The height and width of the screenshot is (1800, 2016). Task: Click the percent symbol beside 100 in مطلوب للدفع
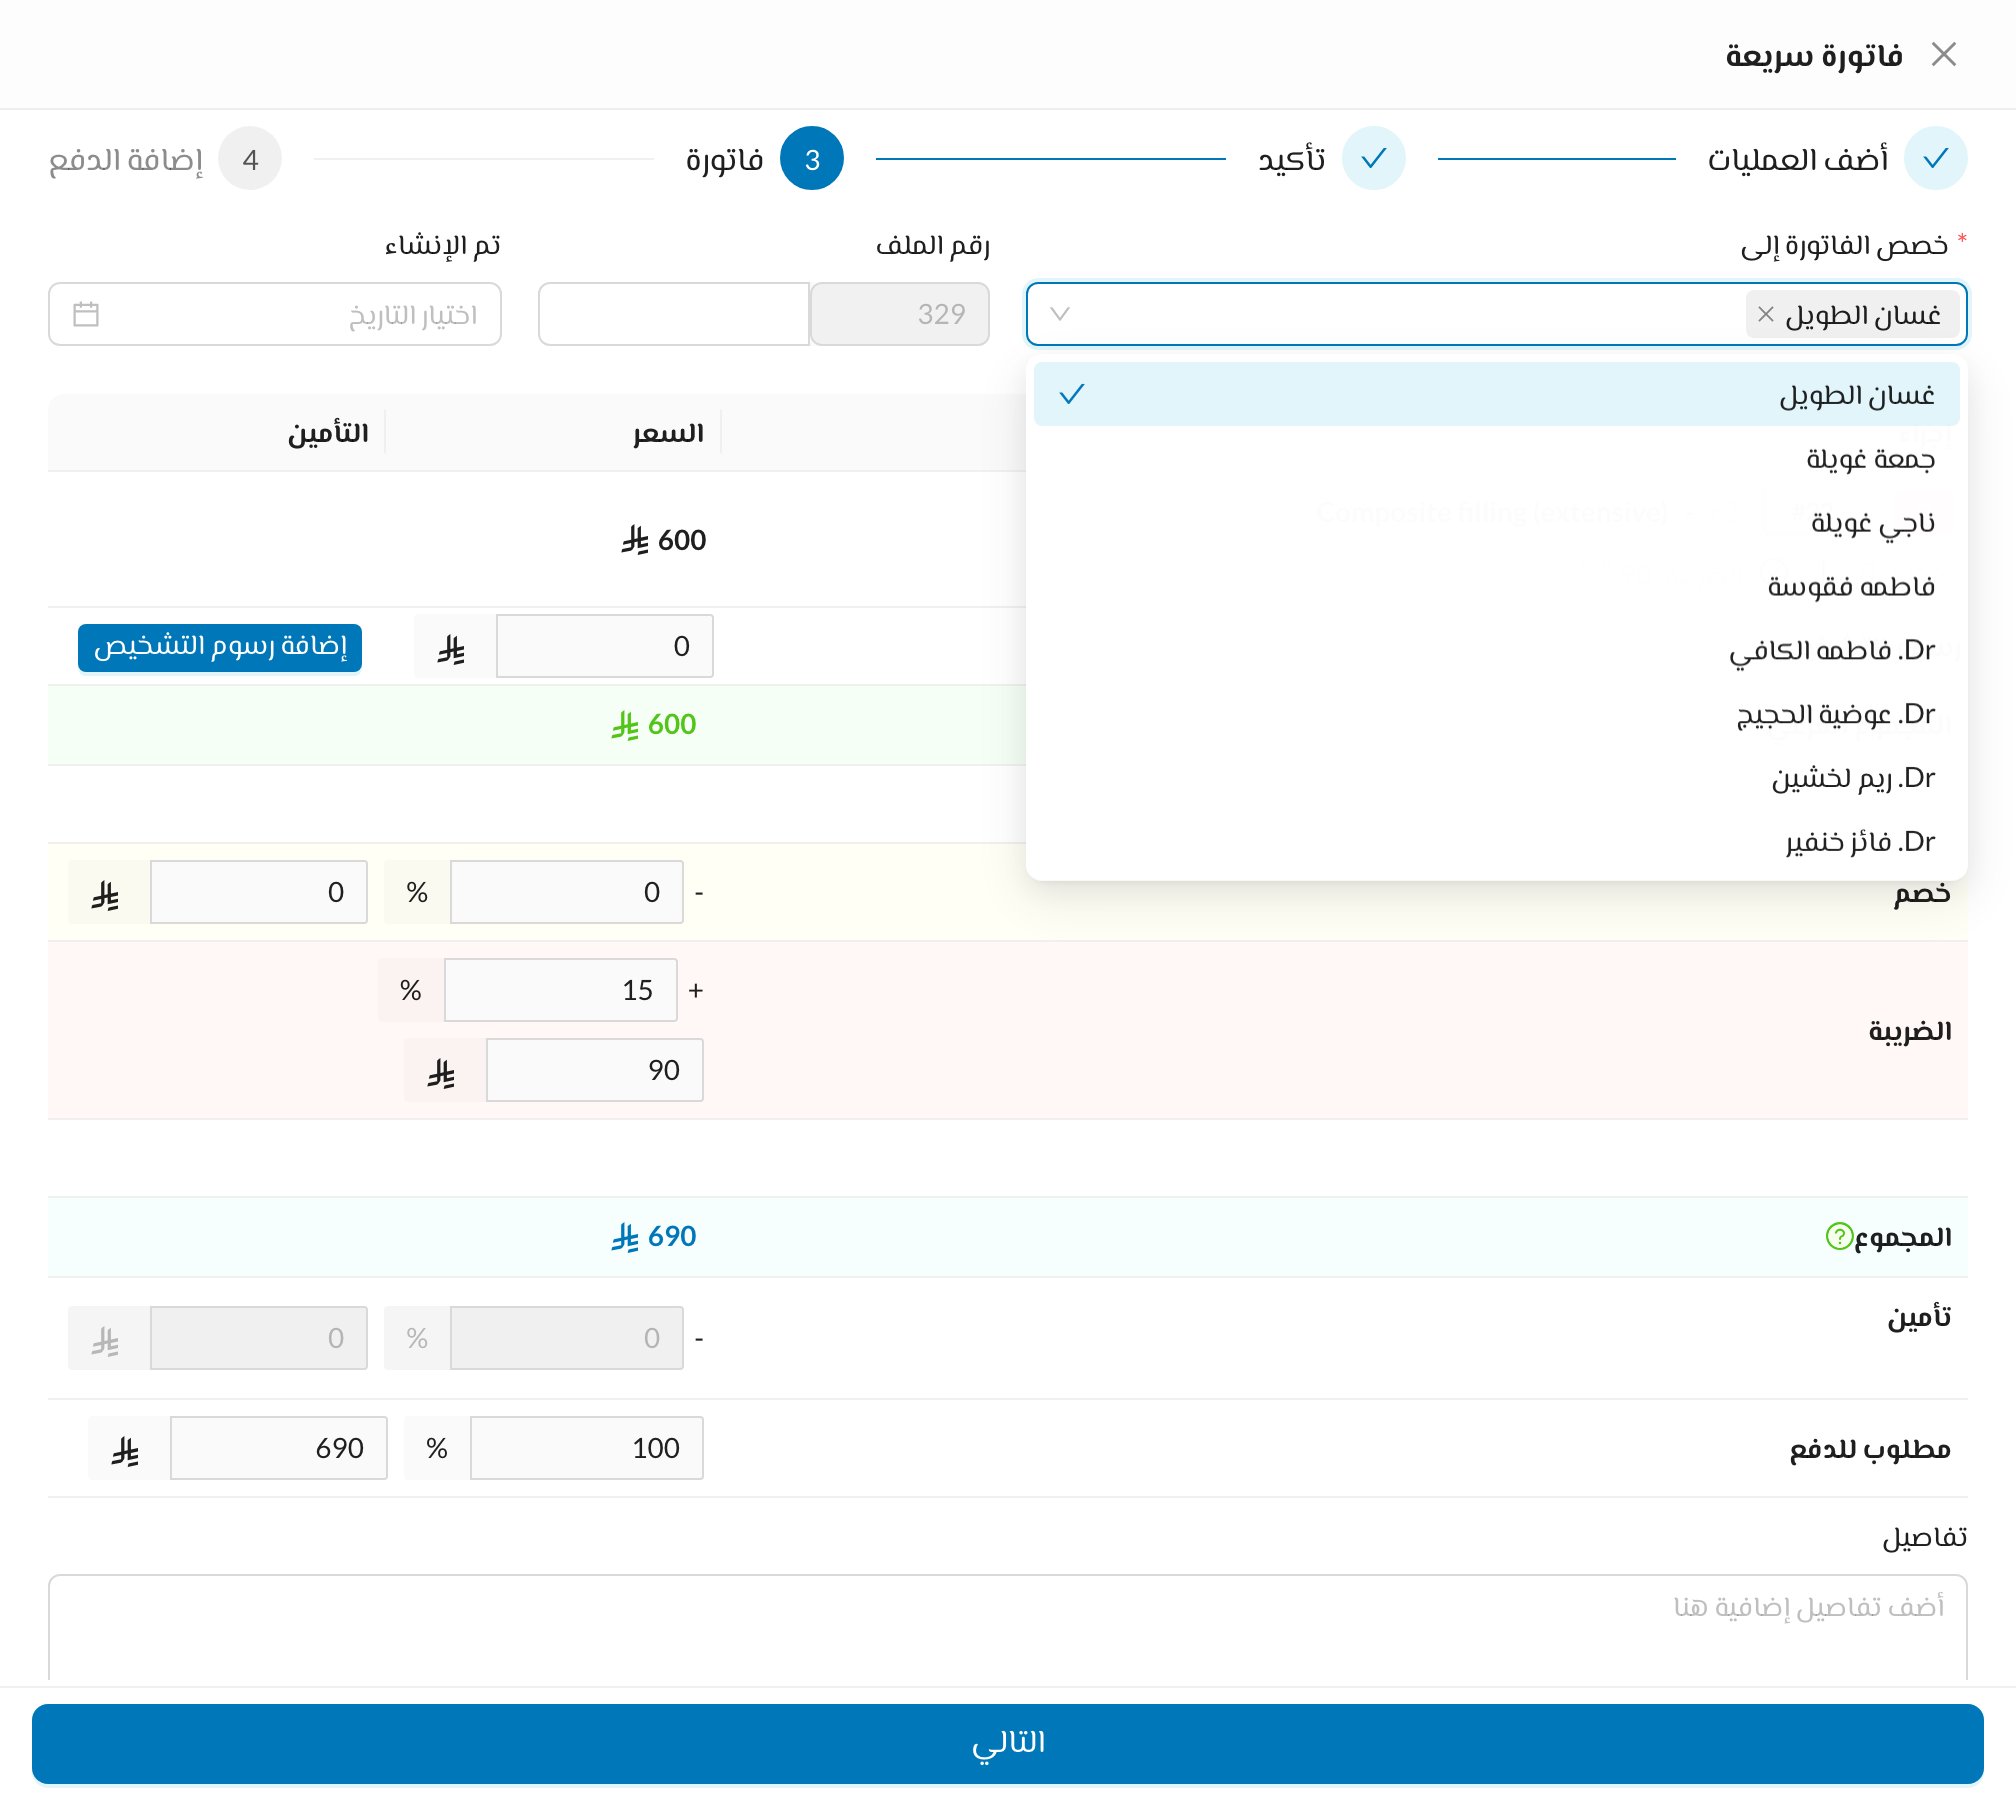(x=437, y=1448)
